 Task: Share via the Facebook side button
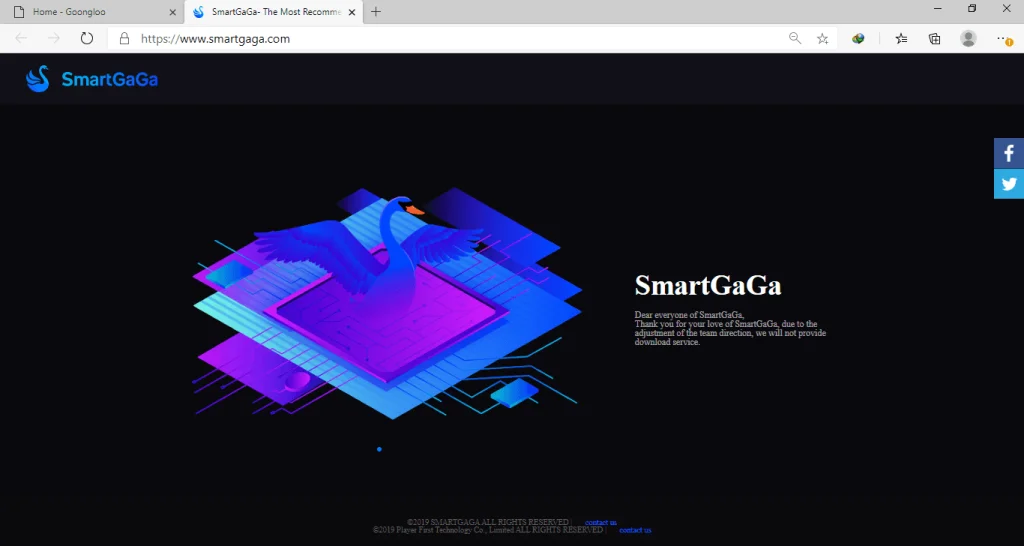pyautogui.click(x=1009, y=153)
